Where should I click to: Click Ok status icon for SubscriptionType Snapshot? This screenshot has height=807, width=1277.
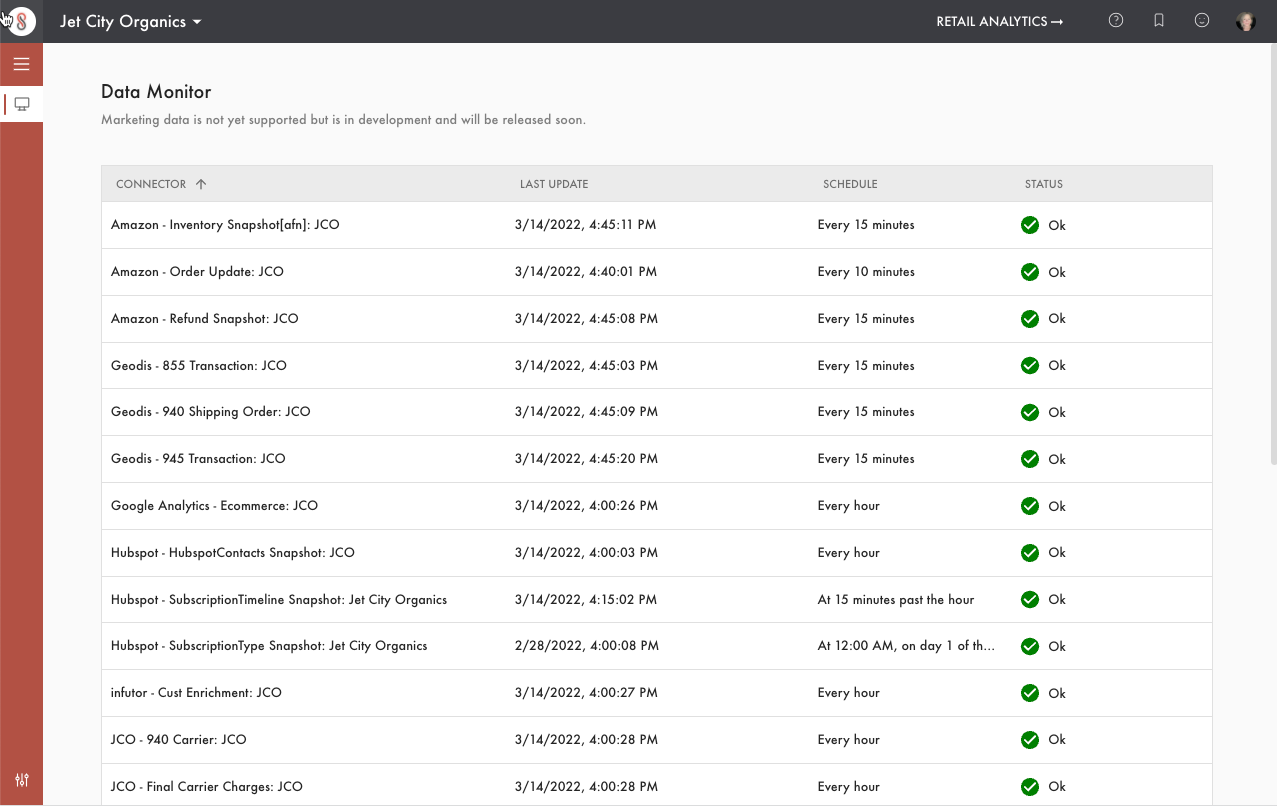point(1030,646)
